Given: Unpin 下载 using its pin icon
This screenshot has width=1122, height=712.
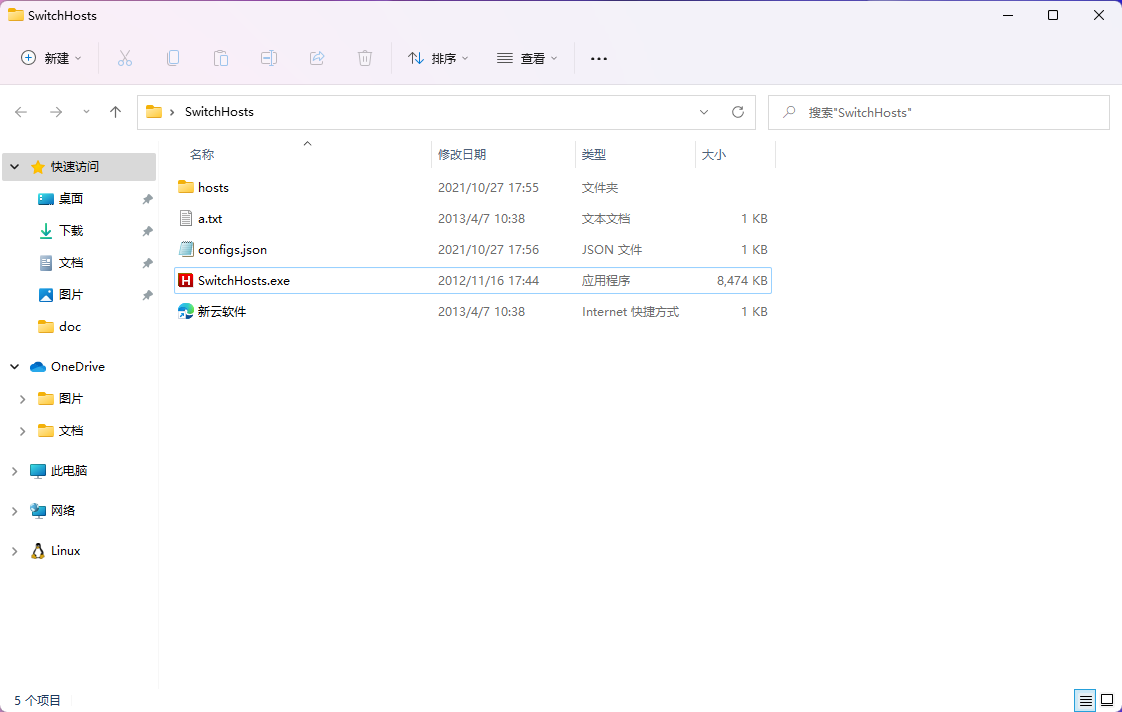Looking at the screenshot, I should [147, 231].
